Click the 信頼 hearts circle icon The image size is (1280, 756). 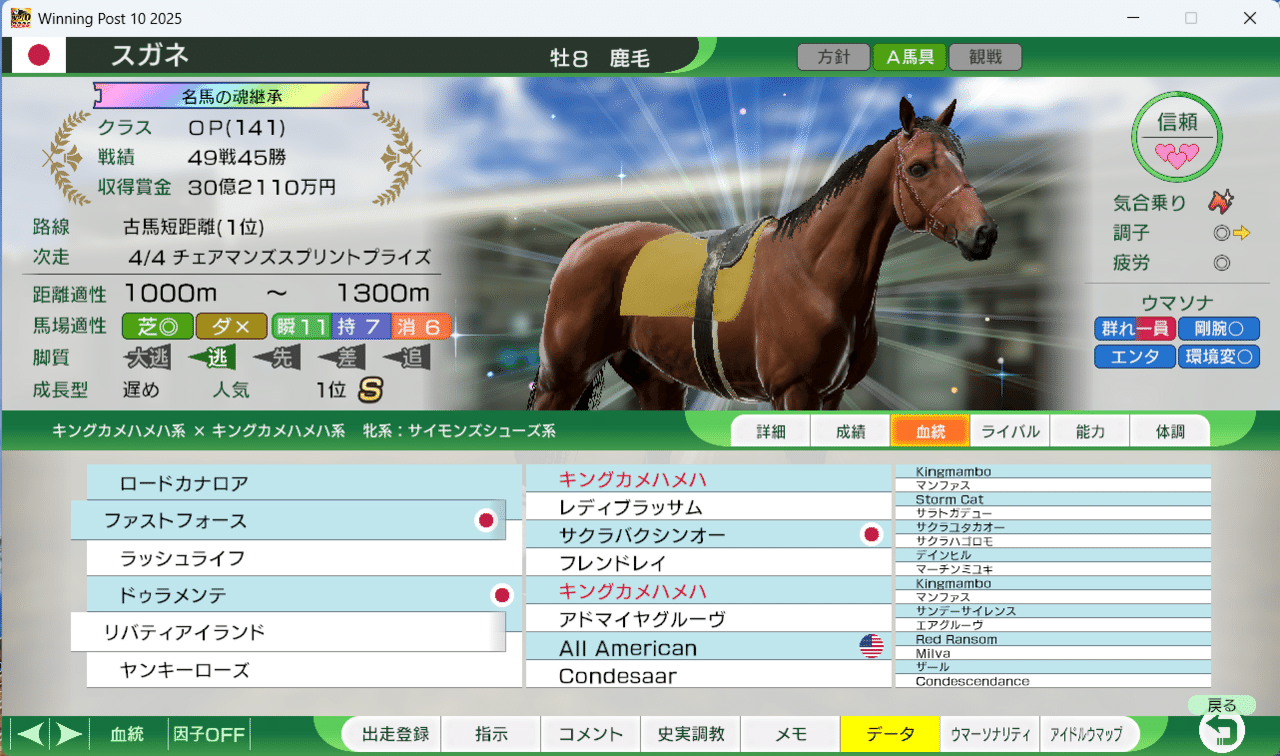[1176, 137]
